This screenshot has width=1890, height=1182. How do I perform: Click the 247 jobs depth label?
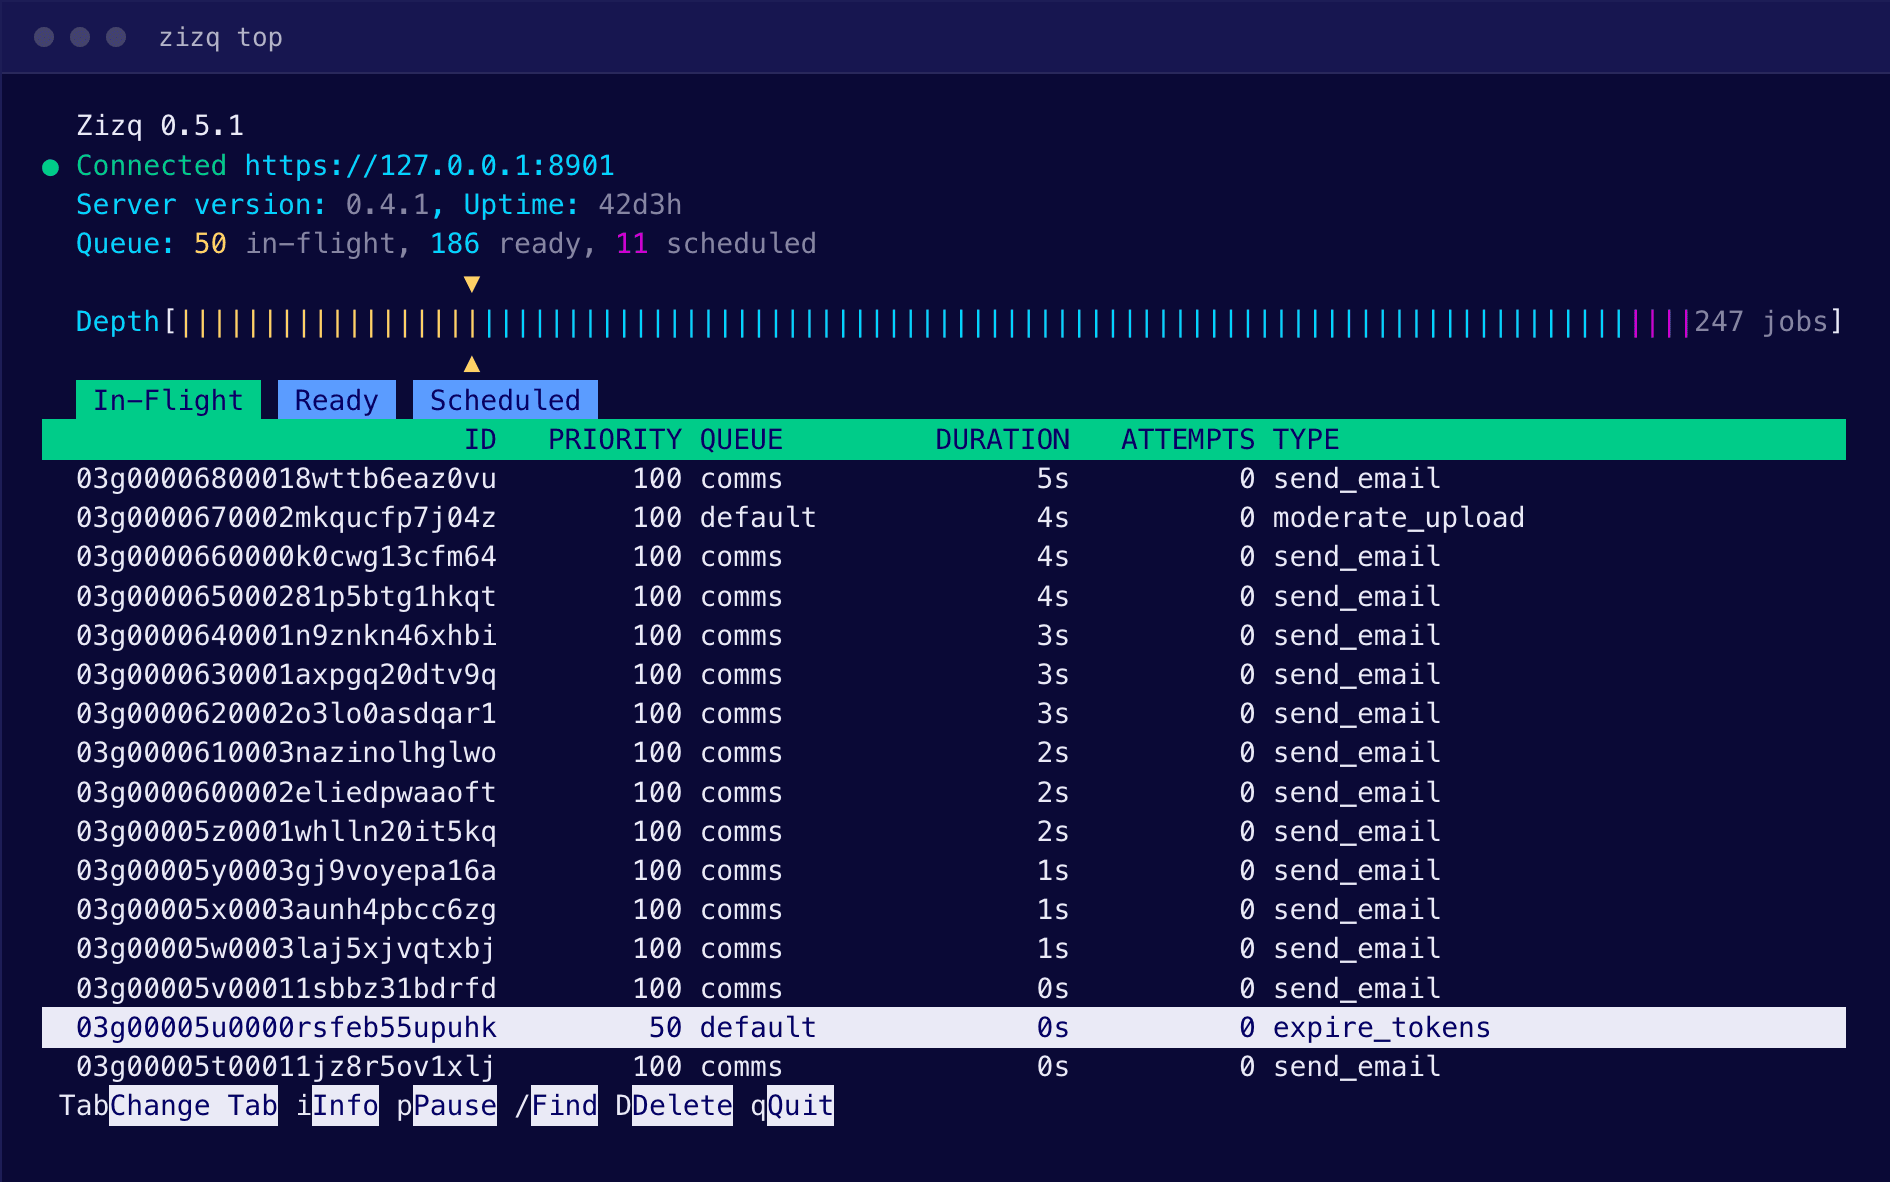click(x=1761, y=322)
